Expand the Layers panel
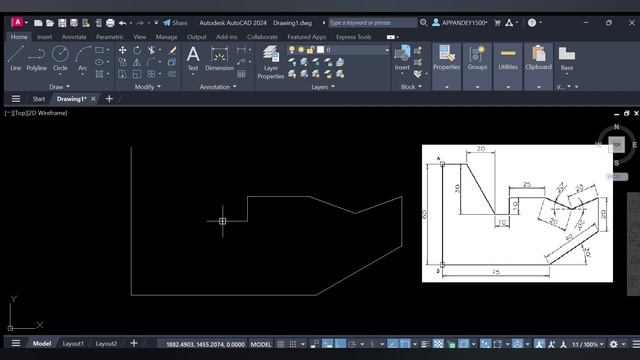 323,87
